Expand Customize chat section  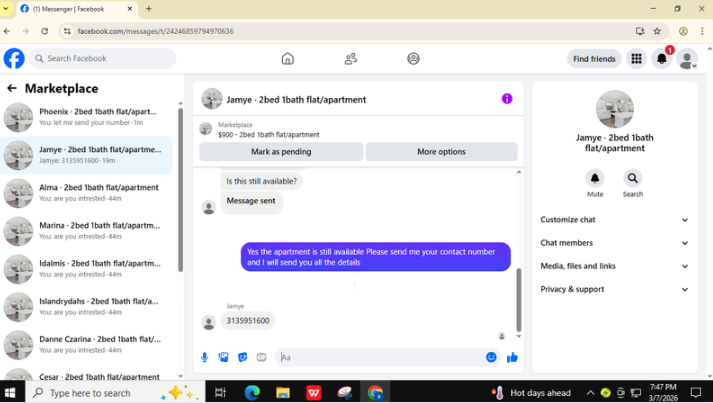(614, 220)
